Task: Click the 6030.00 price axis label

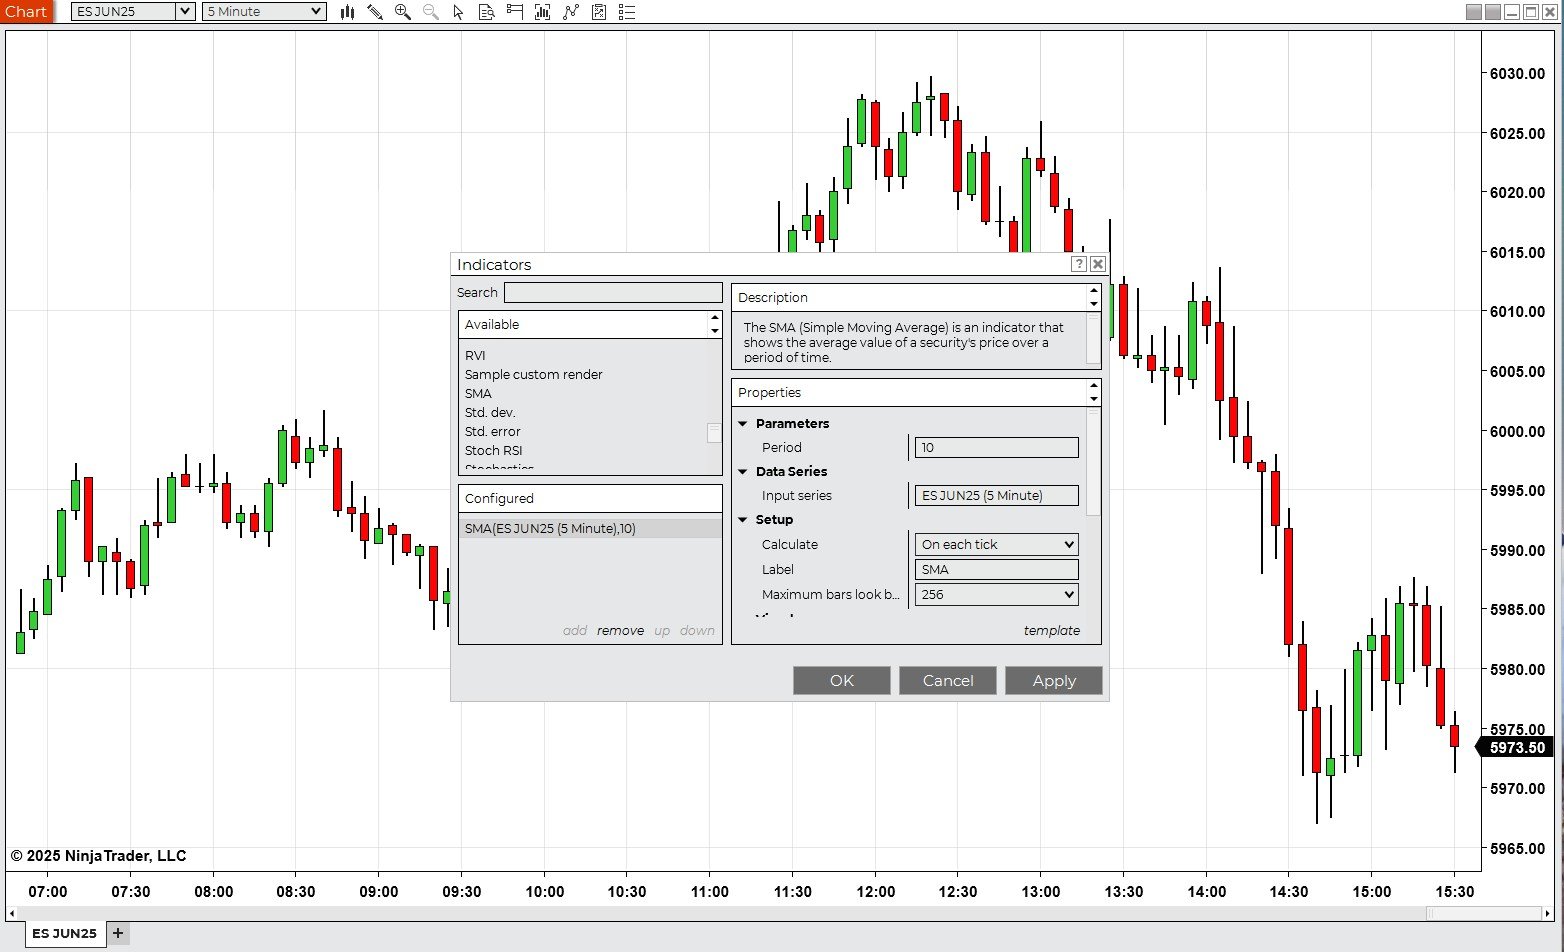Action: [x=1517, y=74]
